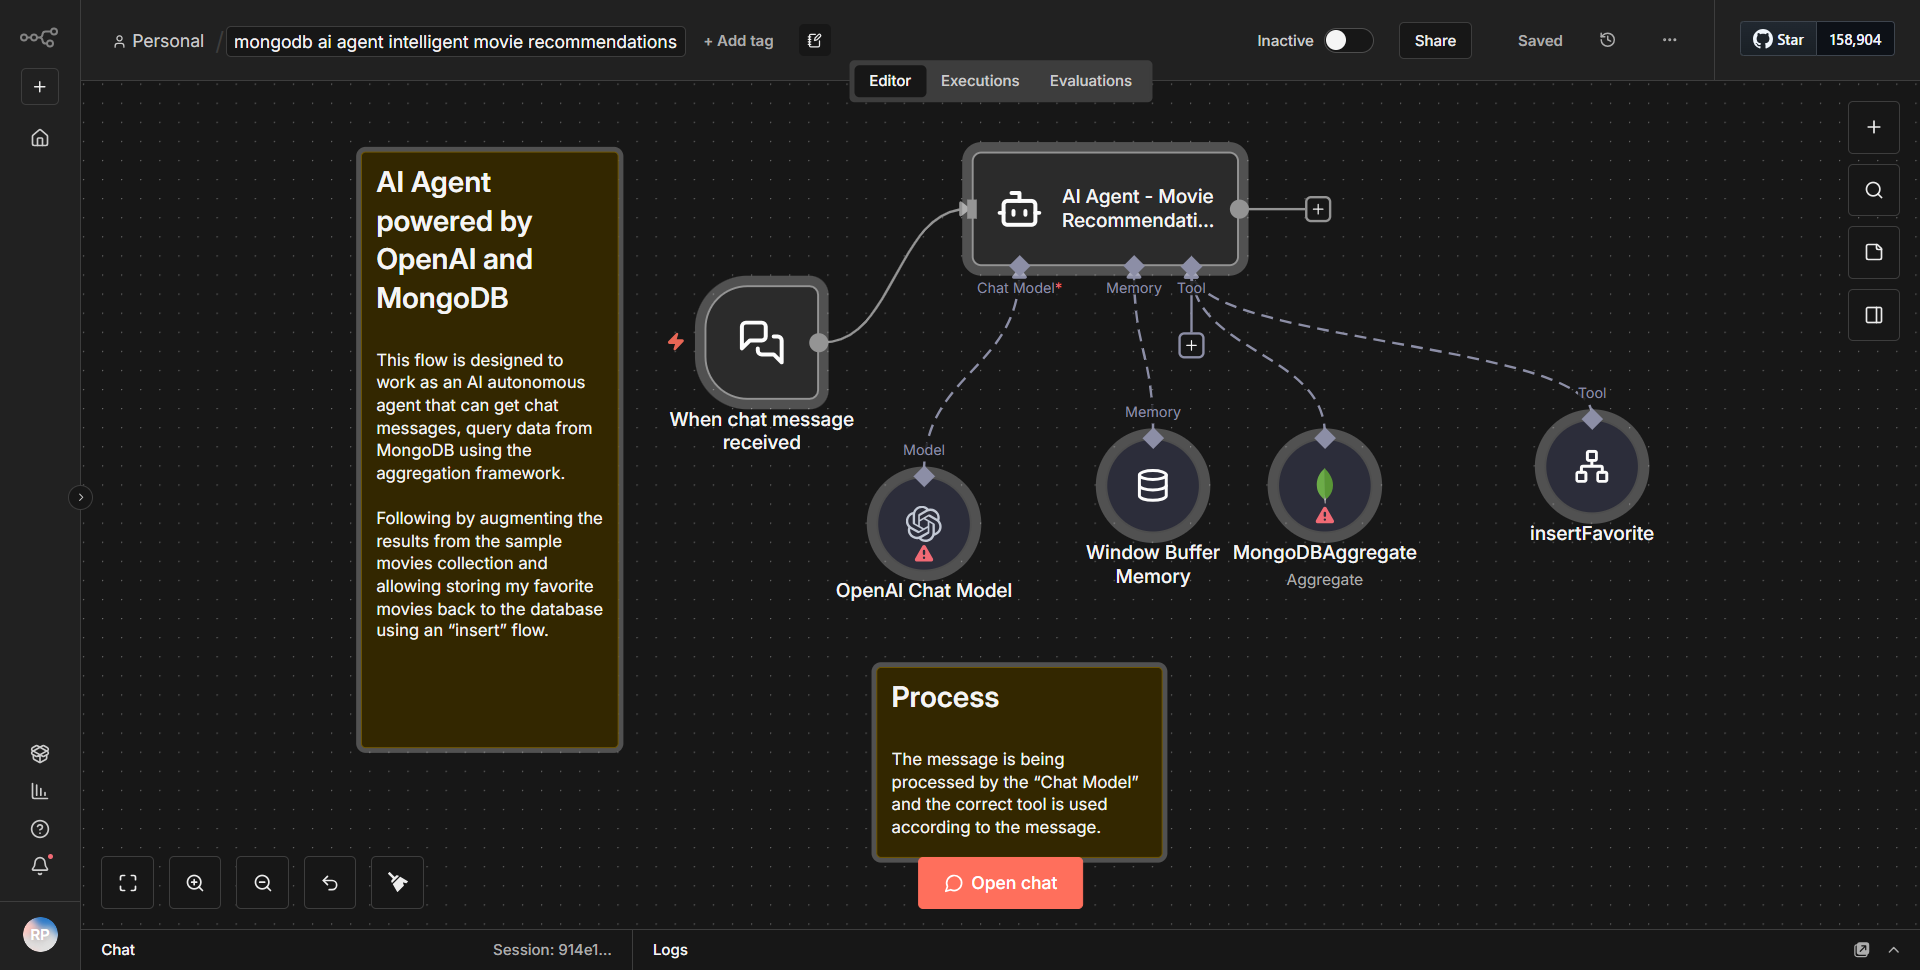The width and height of the screenshot is (1920, 970).
Task: Select the AI Agent Movie Recommendation node
Action: [x=1105, y=209]
